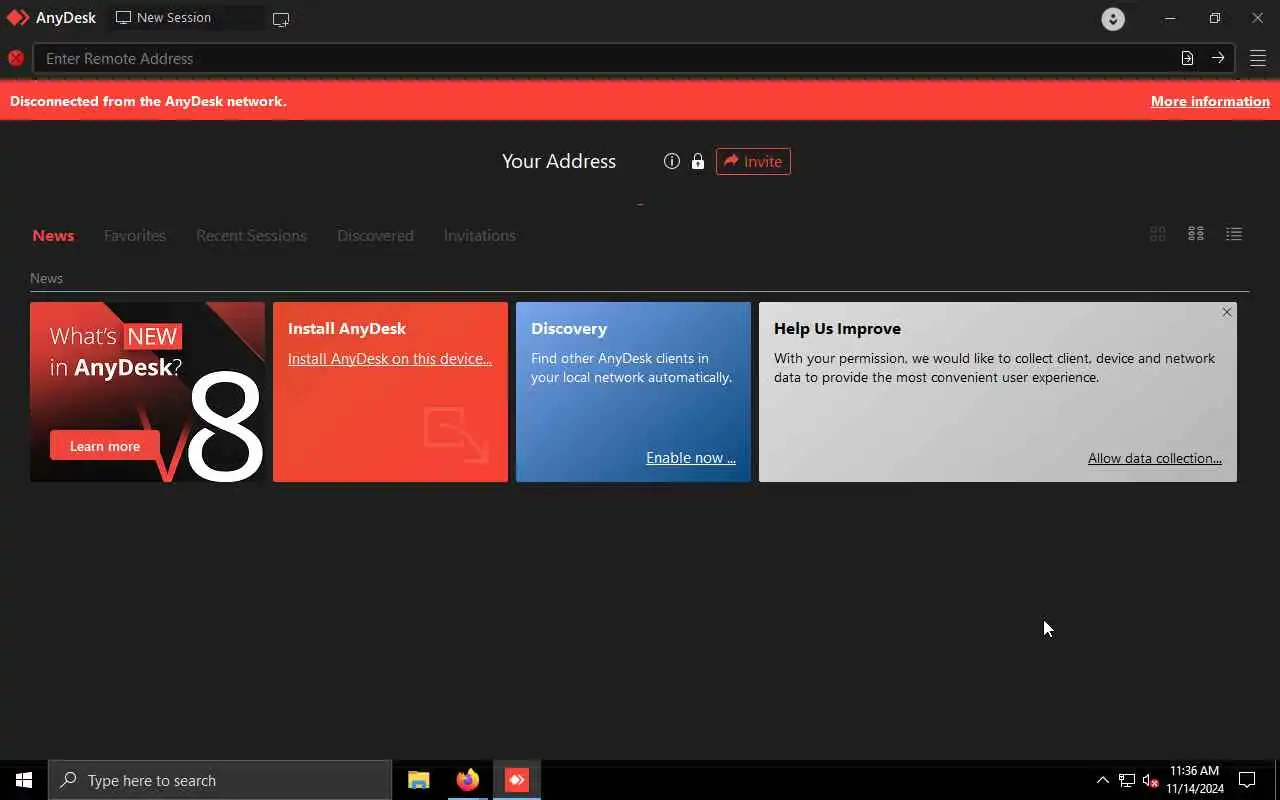Screen dimensions: 1280x800
Task: Open the Invitations tab
Action: click(x=480, y=235)
